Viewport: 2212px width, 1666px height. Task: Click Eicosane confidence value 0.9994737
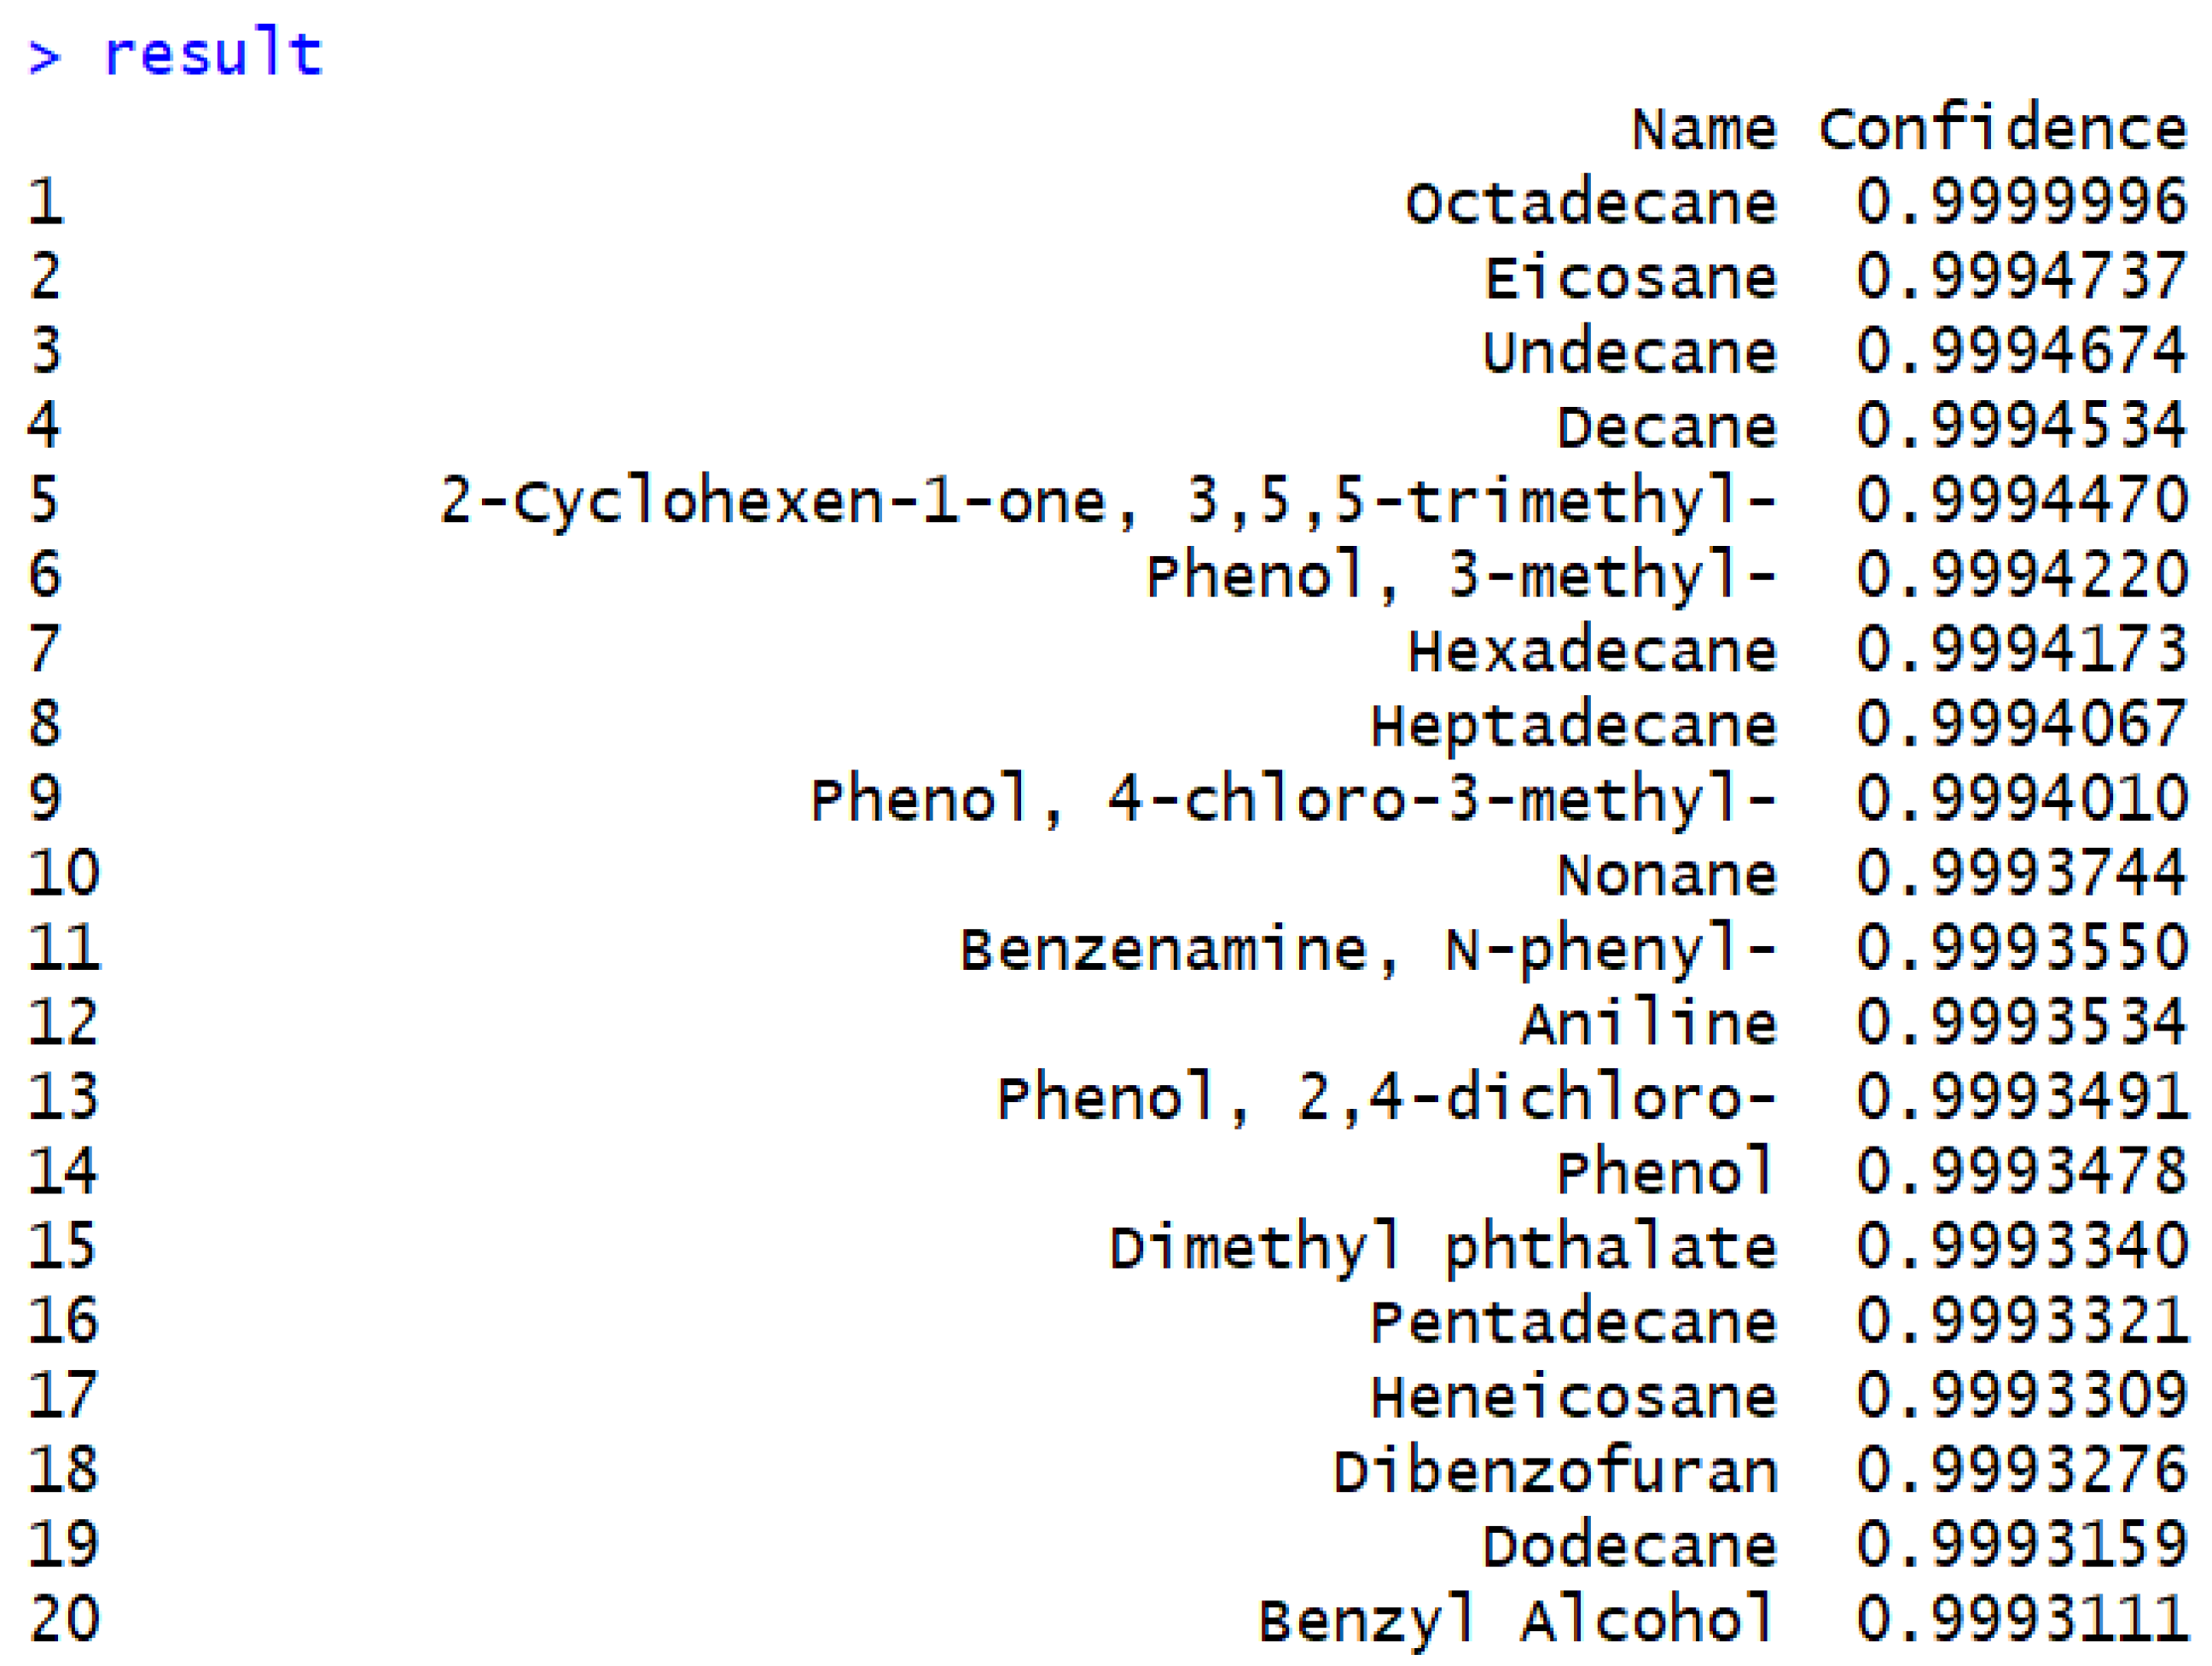pyautogui.click(x=2021, y=278)
